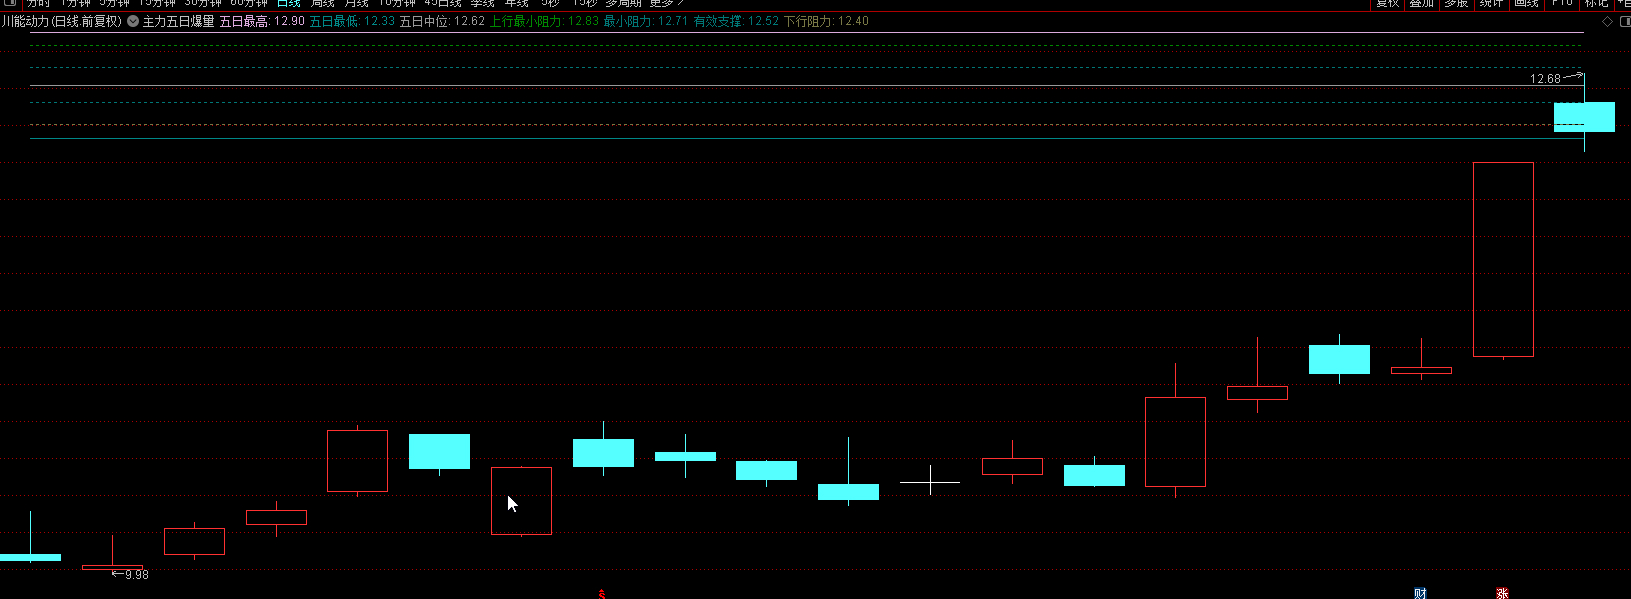Click the 画线 drawing tools button
Image resolution: width=1631 pixels, height=599 pixels.
tap(1526, 3)
